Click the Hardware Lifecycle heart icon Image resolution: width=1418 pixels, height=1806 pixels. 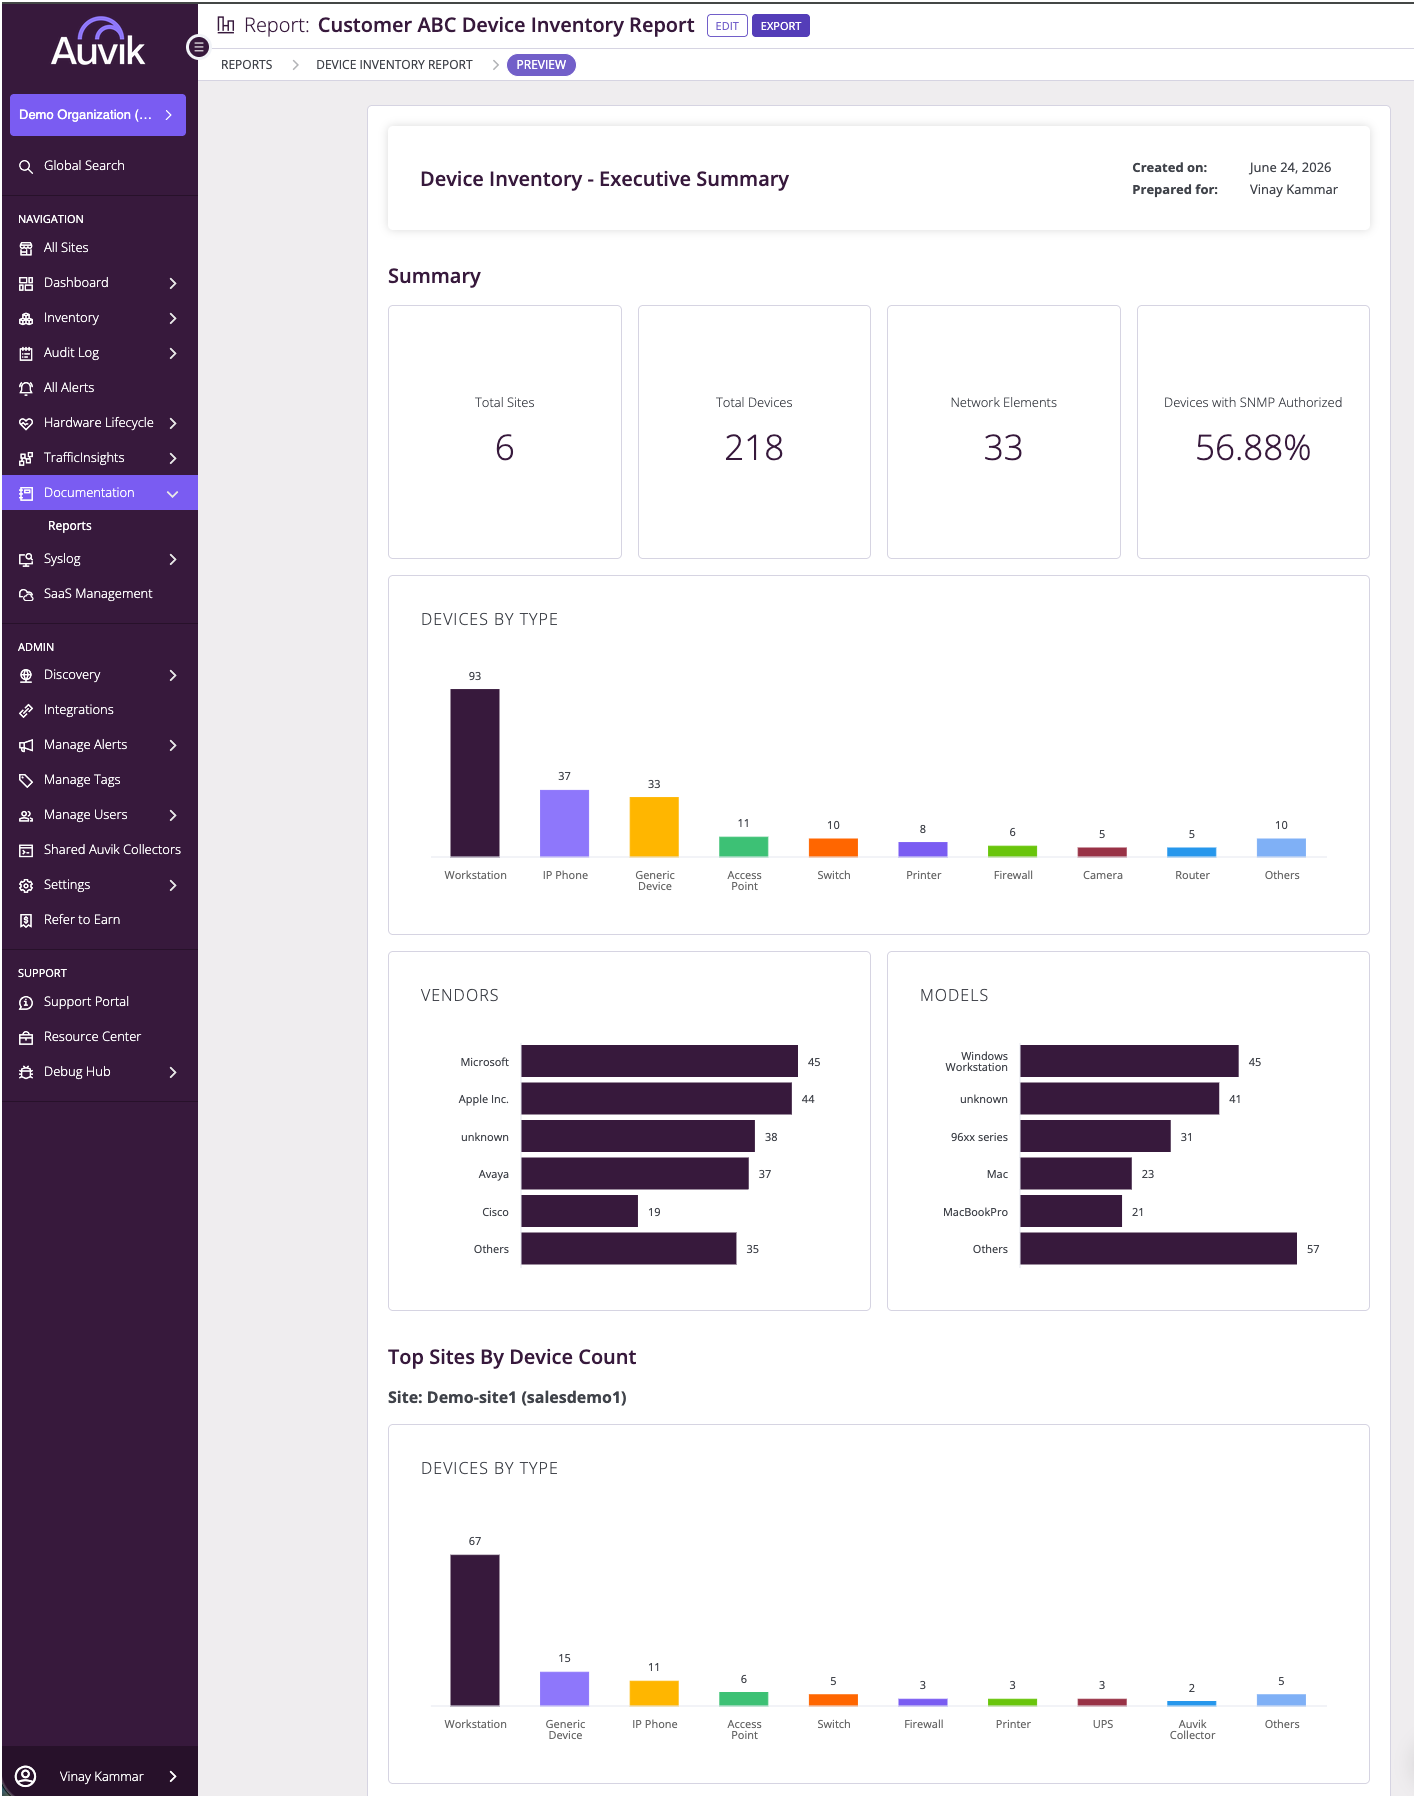coord(26,423)
